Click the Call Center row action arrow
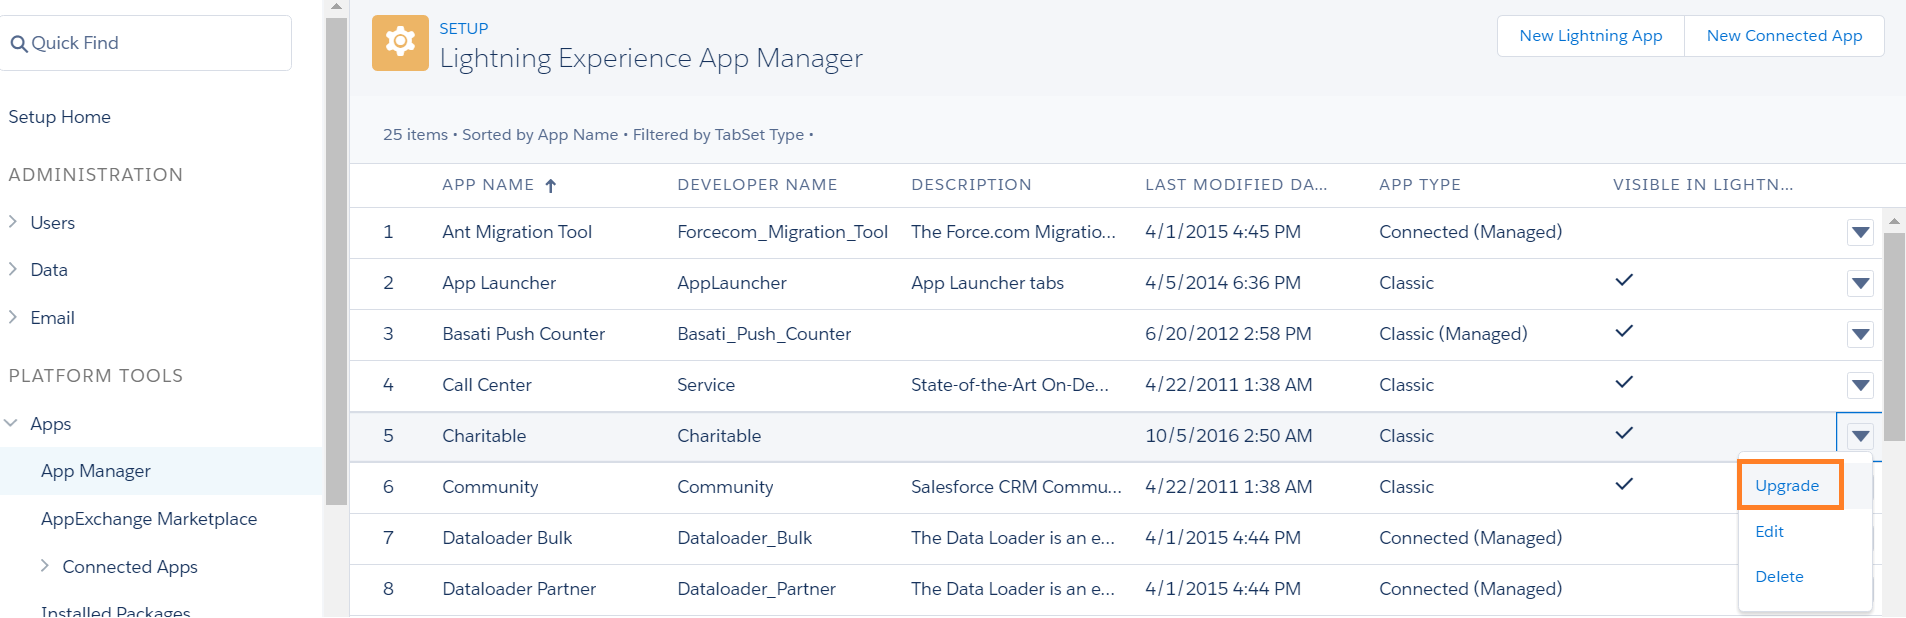The image size is (1906, 618). 1859,385
